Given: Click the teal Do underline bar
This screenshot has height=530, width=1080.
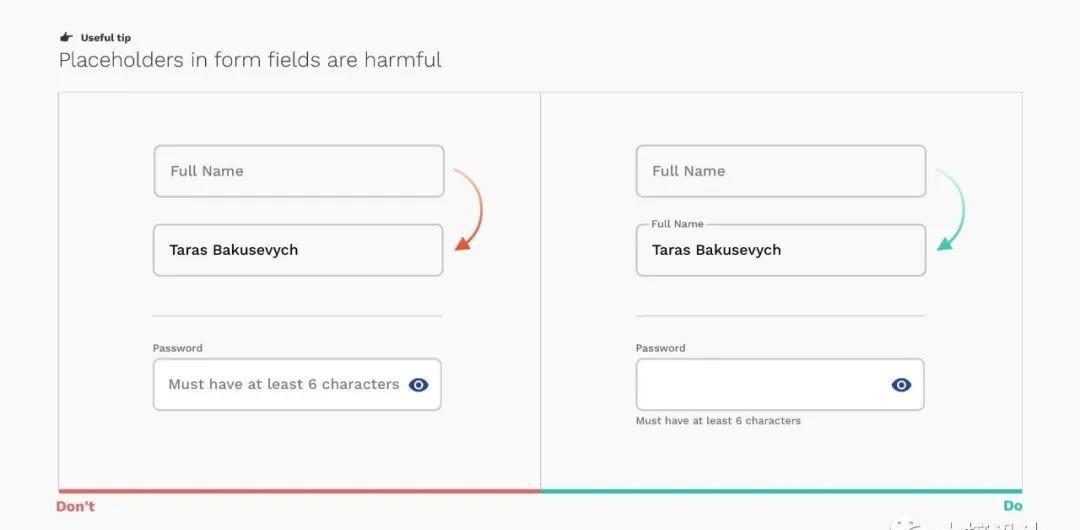Looking at the screenshot, I should pos(782,491).
